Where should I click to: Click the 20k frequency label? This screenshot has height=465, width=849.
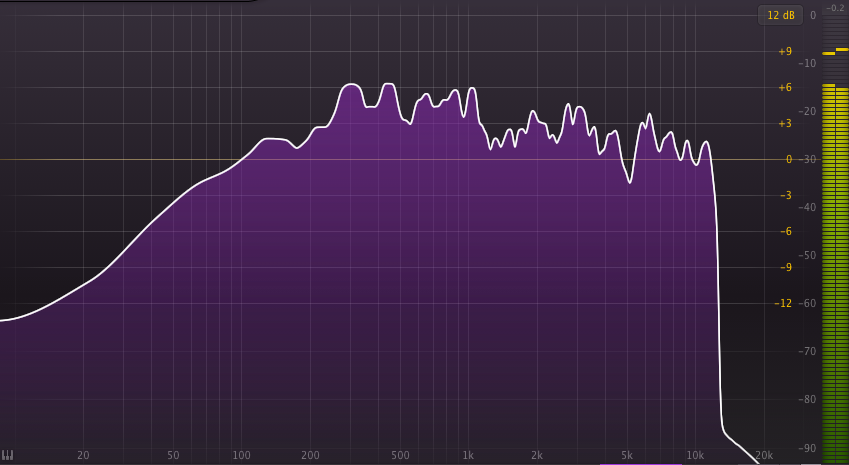pos(764,455)
